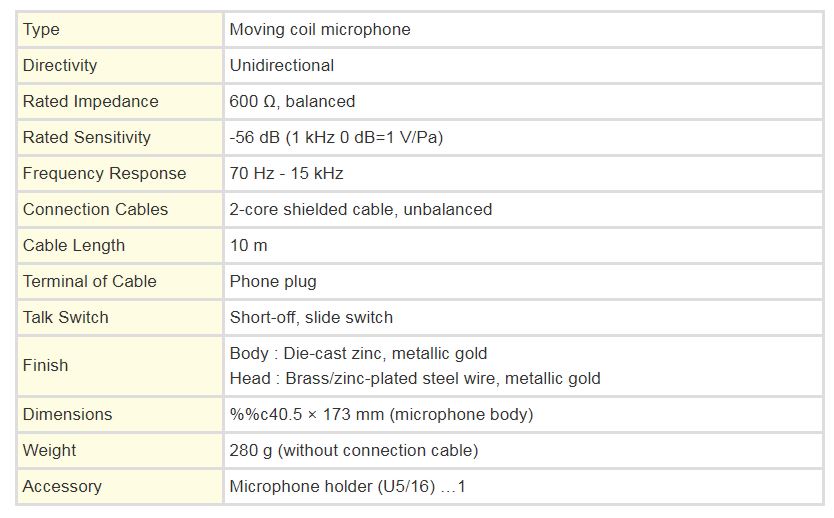The image size is (834, 518).
Task: Select the 2-core shielded cable value
Action: pos(361,209)
